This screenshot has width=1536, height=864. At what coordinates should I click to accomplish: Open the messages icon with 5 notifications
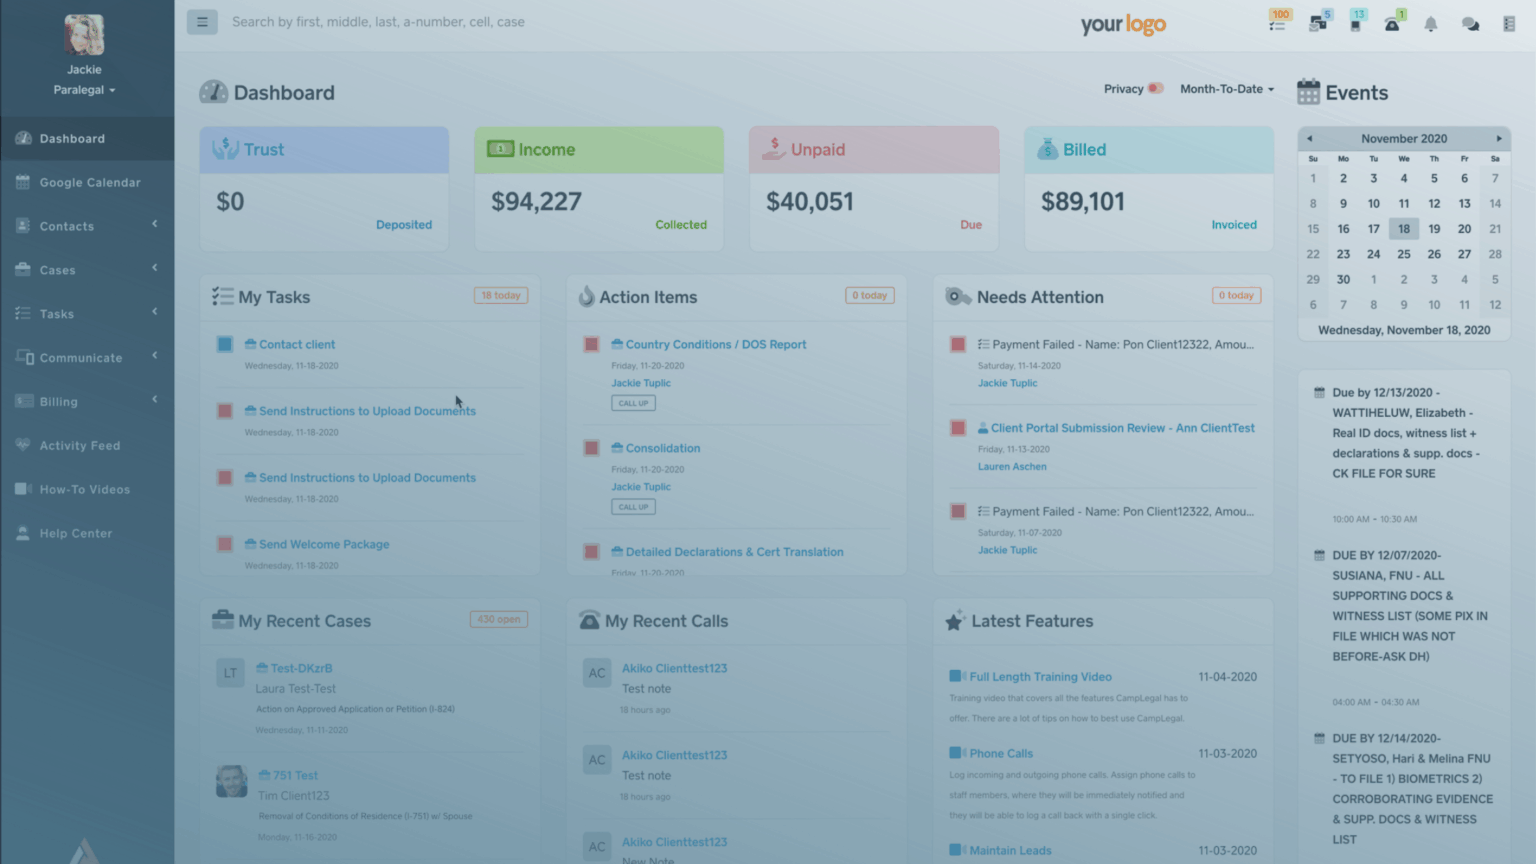(1316, 22)
